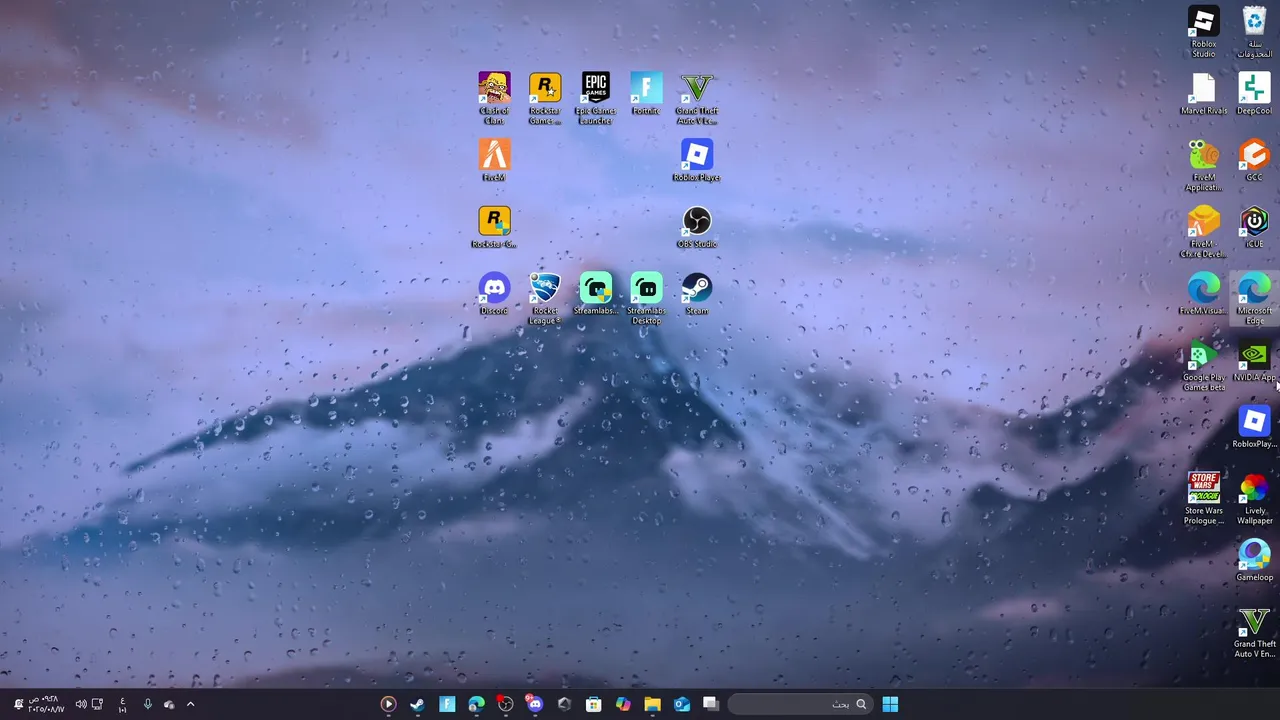Launch the Epic Games Launcher shortcut
This screenshot has height=720, width=1280.
595,98
